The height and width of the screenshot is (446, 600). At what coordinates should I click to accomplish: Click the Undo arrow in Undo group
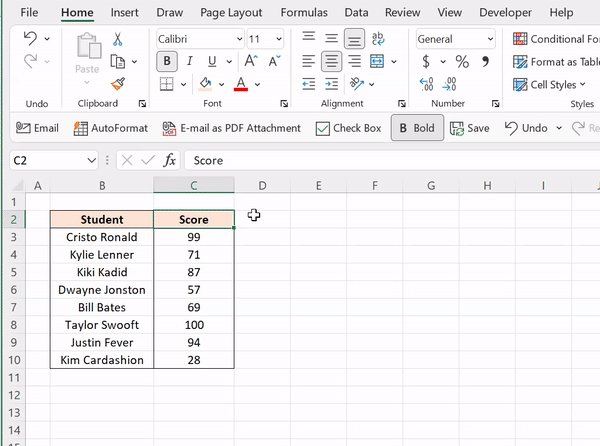[x=30, y=39]
